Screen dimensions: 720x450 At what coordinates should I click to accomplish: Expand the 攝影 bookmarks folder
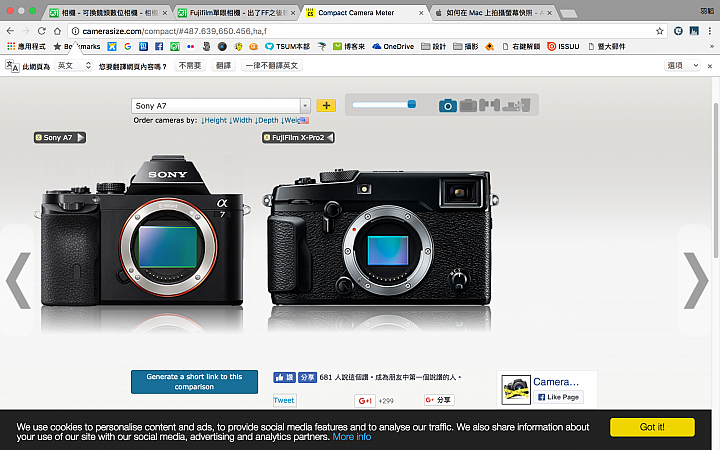click(466, 46)
